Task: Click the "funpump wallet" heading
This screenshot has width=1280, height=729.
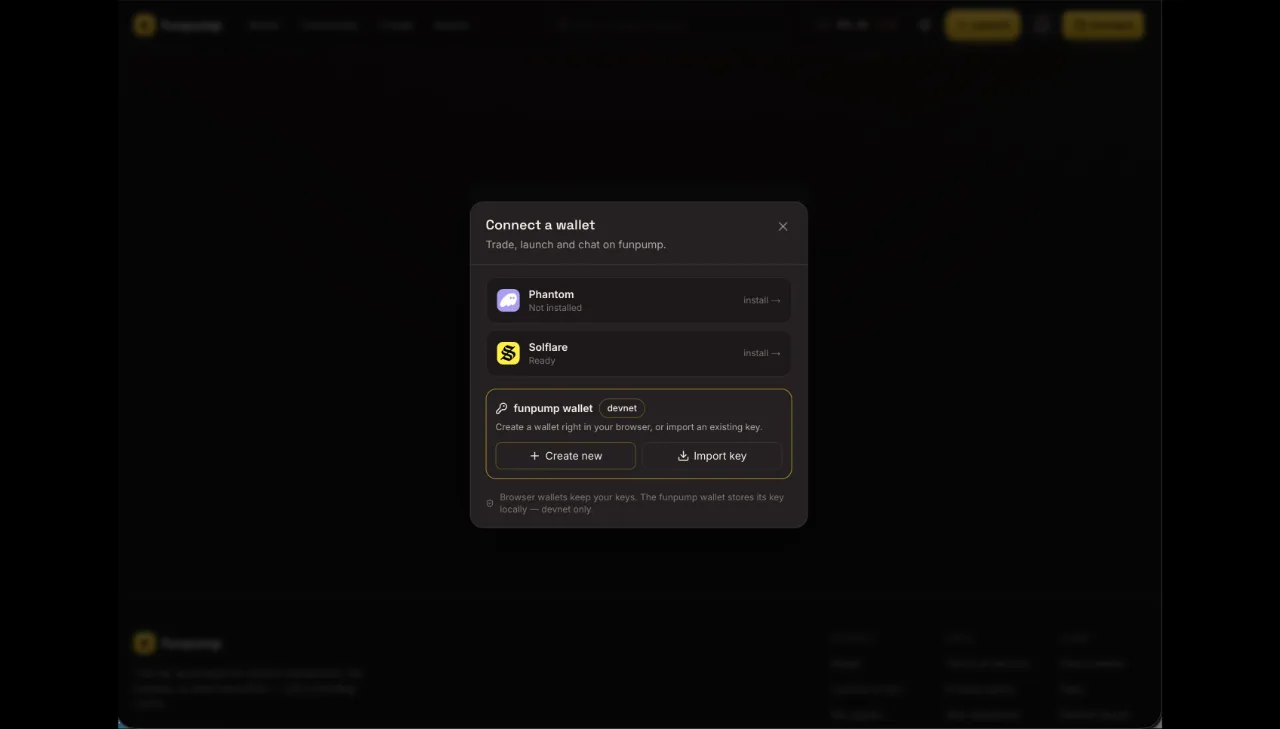Action: pos(553,408)
